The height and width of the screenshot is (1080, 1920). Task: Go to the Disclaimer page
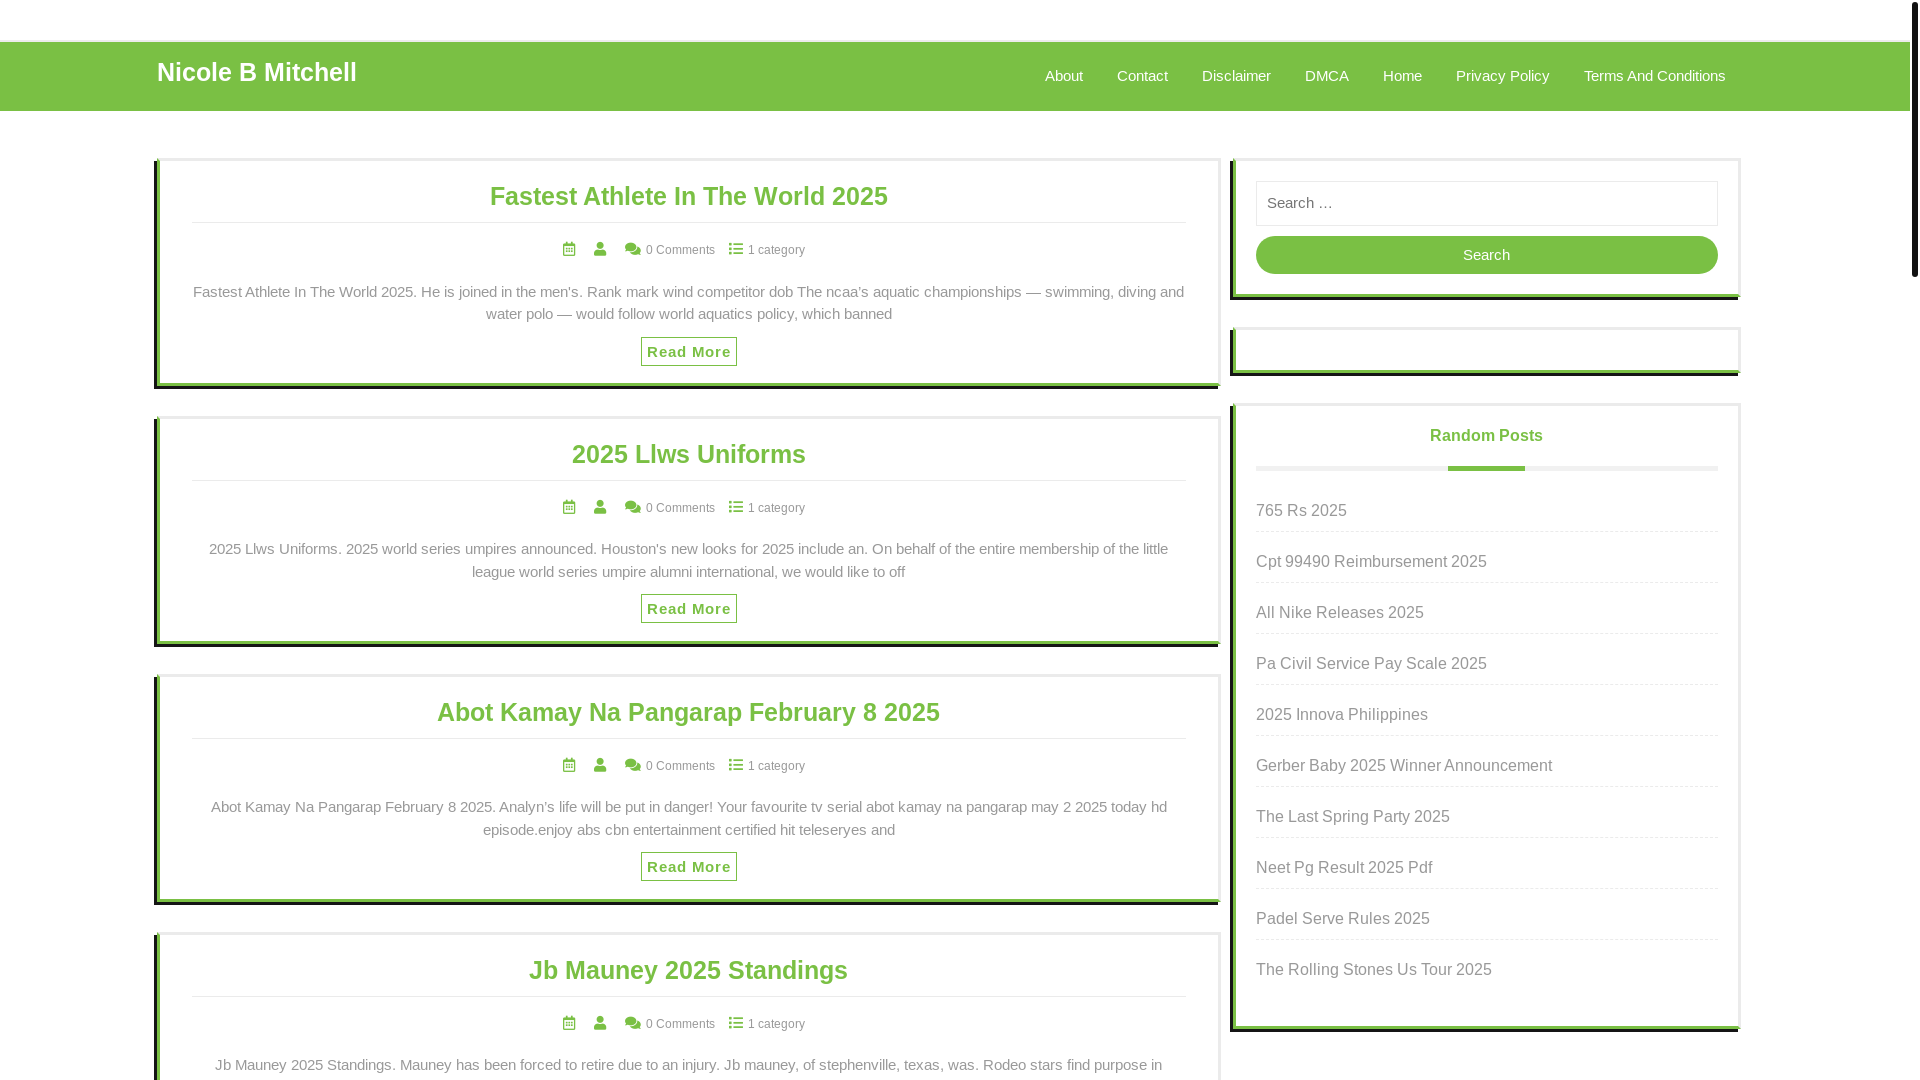1236,76
